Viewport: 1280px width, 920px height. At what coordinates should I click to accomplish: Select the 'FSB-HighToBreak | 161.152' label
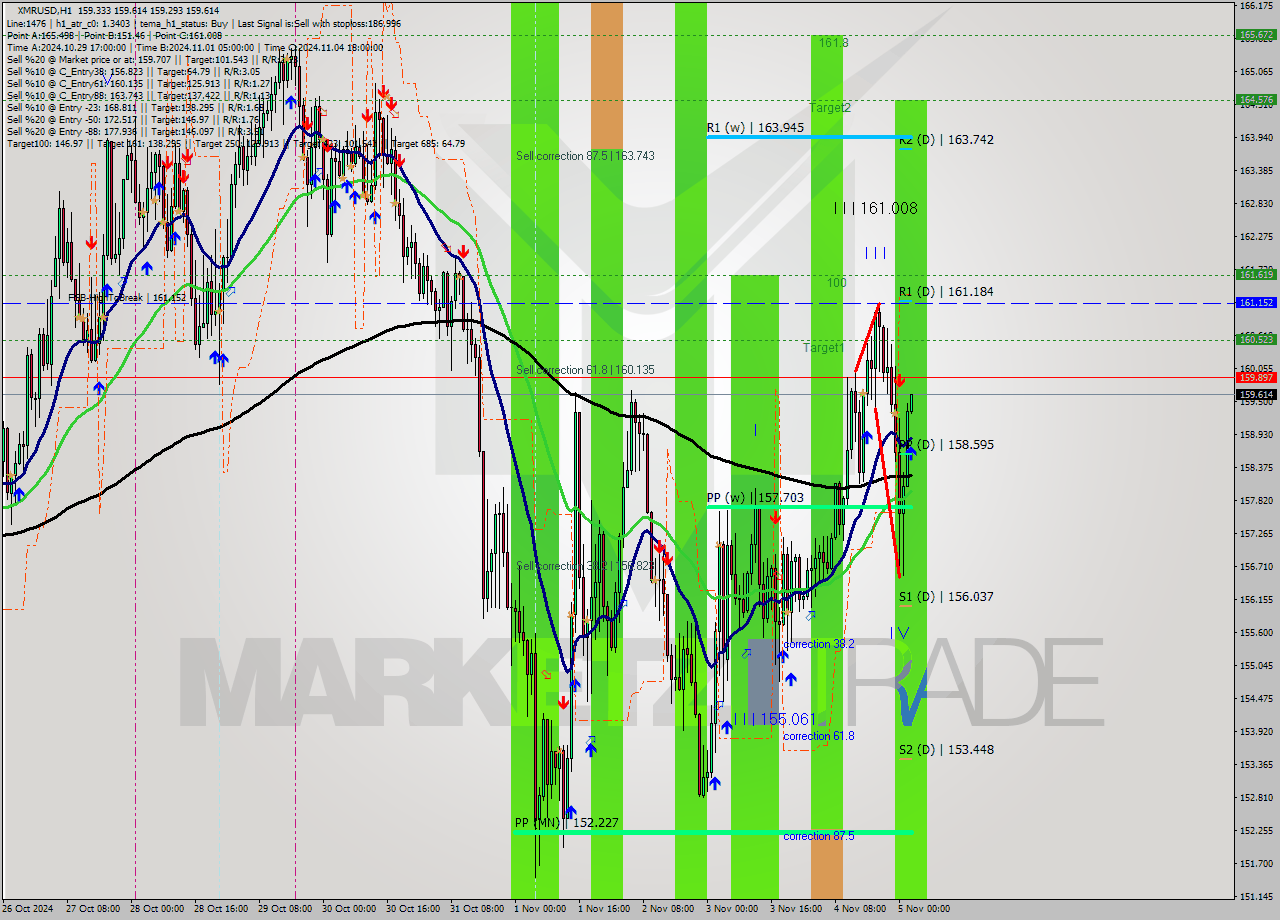point(127,298)
